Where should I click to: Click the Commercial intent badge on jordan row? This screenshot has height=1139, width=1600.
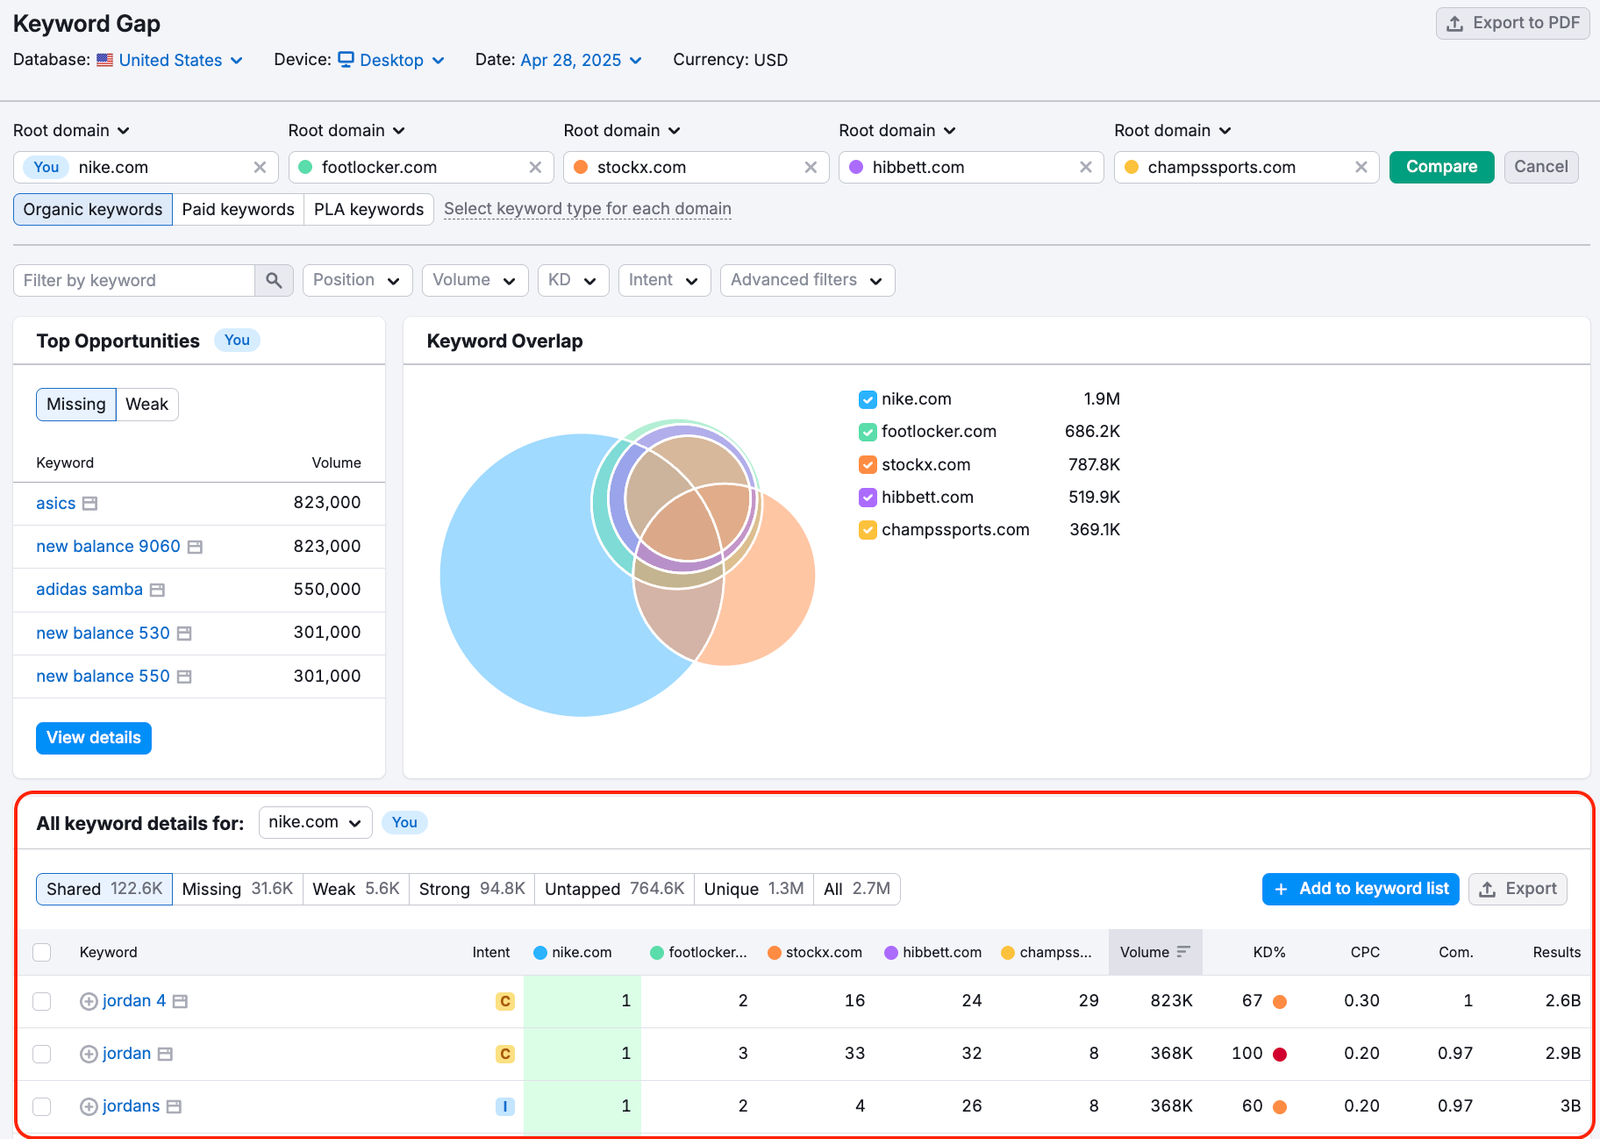(x=505, y=1053)
